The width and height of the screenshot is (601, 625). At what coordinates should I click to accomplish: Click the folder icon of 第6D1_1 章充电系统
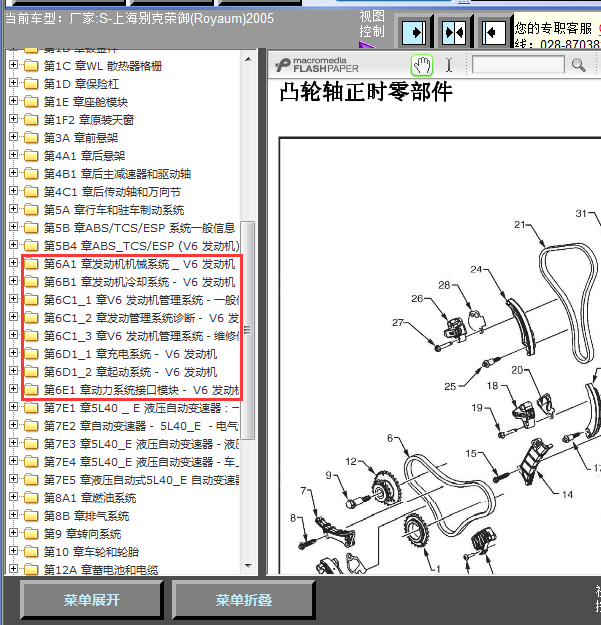tap(31, 354)
